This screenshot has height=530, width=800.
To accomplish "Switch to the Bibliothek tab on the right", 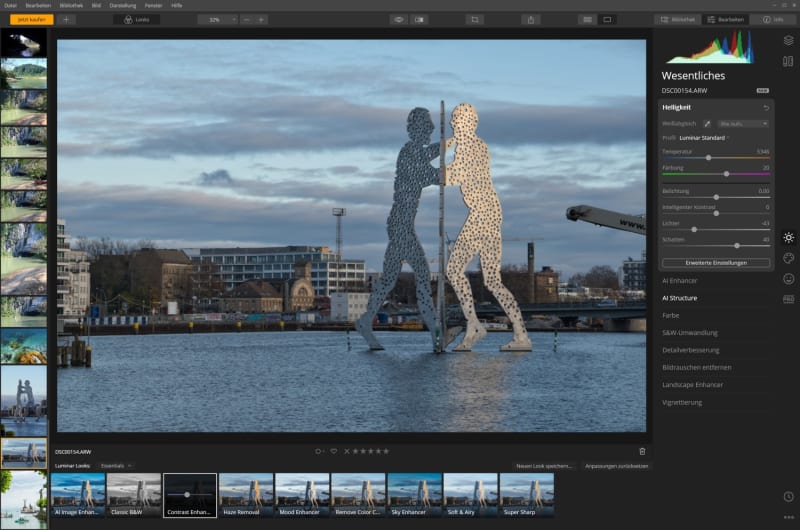I will 677,19.
